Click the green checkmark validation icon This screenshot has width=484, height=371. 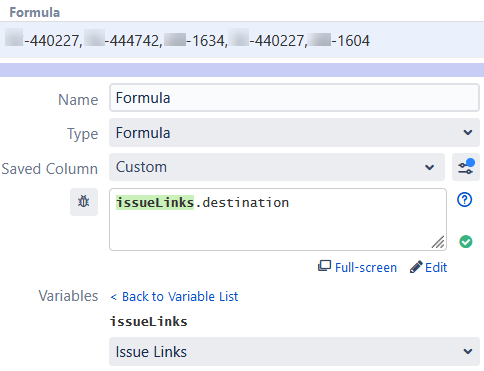(x=466, y=242)
